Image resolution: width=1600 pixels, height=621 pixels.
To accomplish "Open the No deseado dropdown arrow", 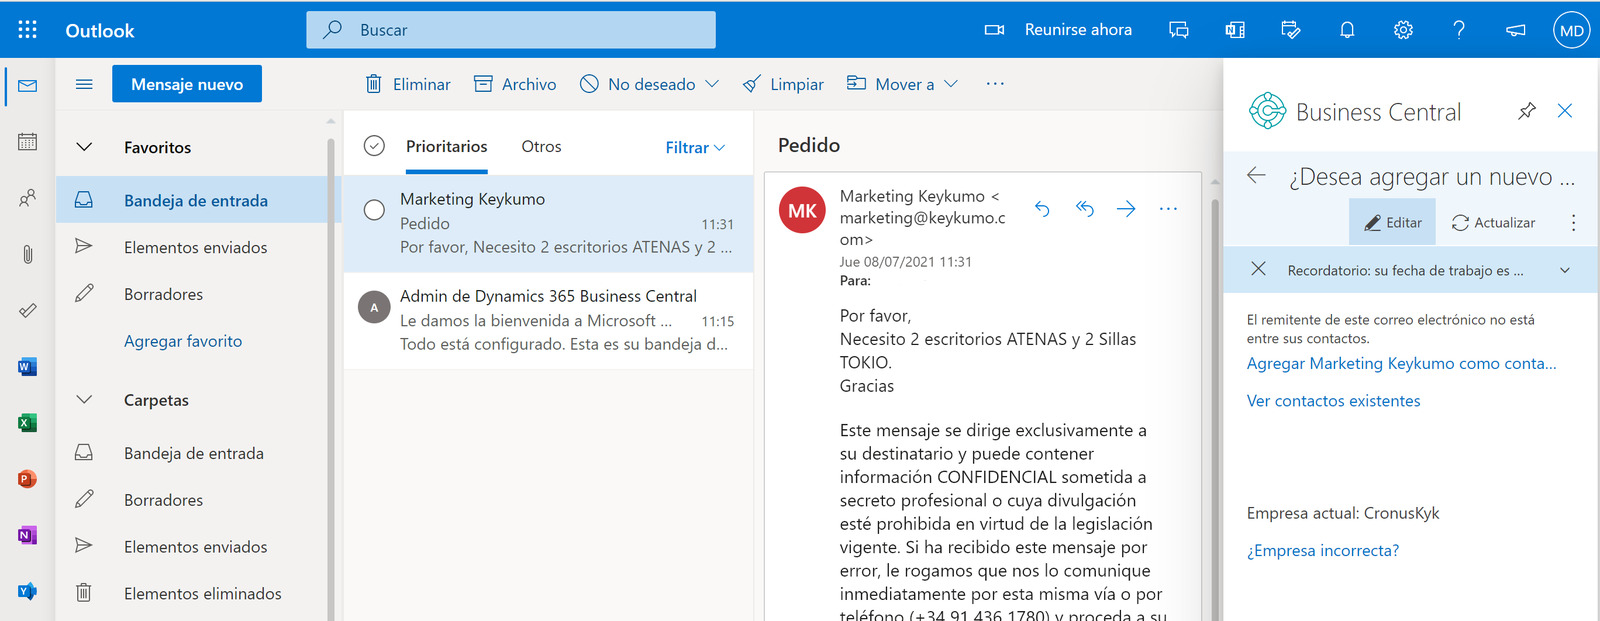I will pos(712,84).
